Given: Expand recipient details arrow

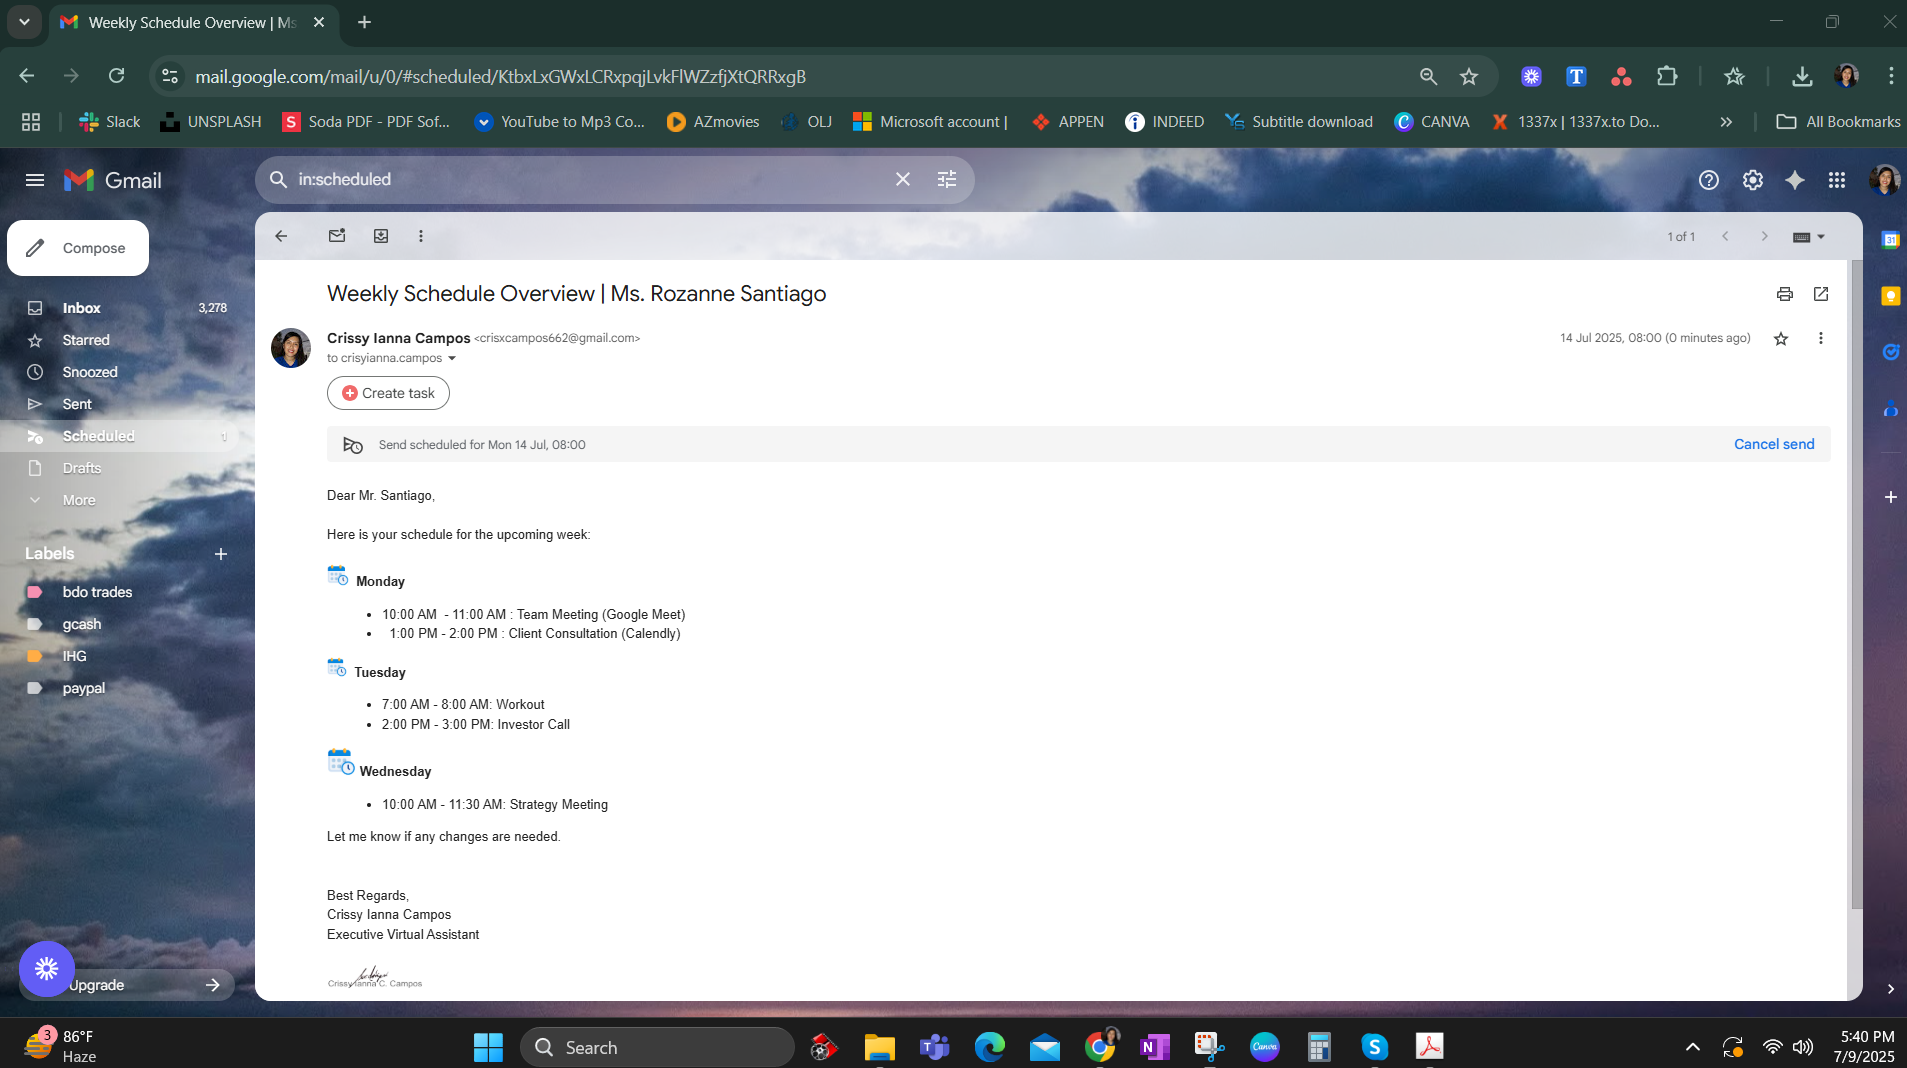Looking at the screenshot, I should pos(452,359).
